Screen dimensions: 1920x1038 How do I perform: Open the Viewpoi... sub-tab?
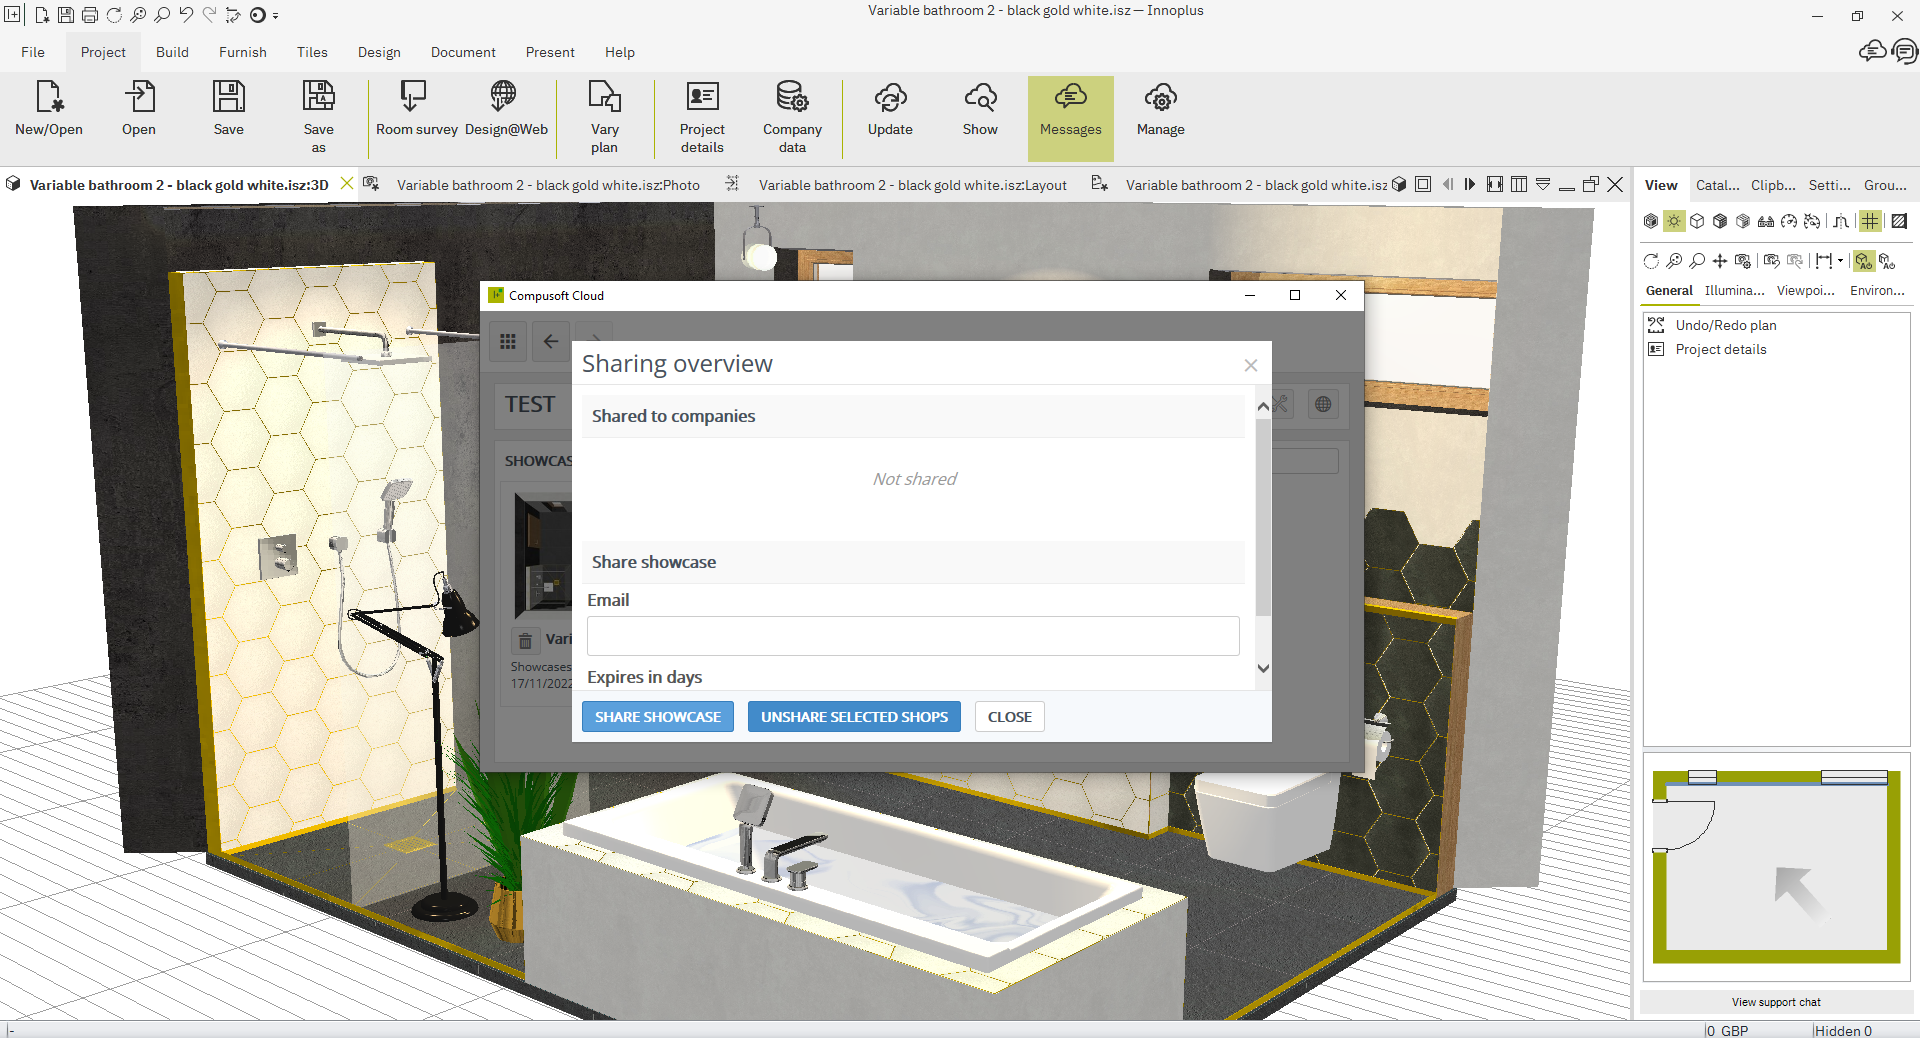pyautogui.click(x=1805, y=291)
